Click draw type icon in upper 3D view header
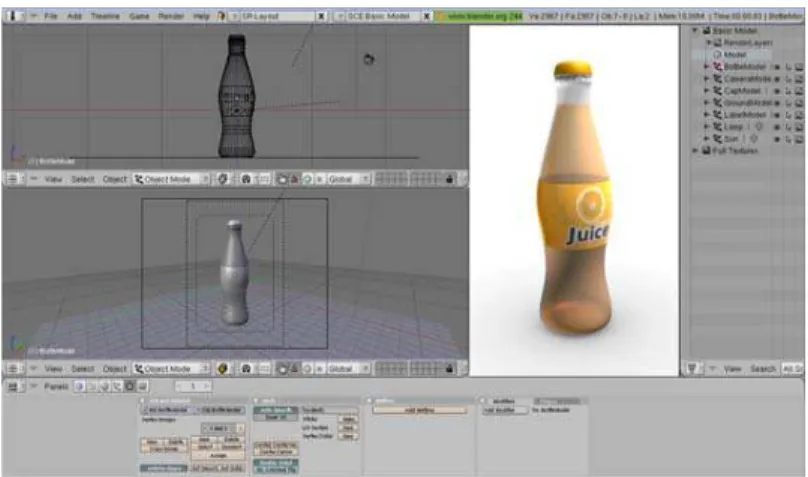Viewport: 808px width, 477px height. [223, 179]
